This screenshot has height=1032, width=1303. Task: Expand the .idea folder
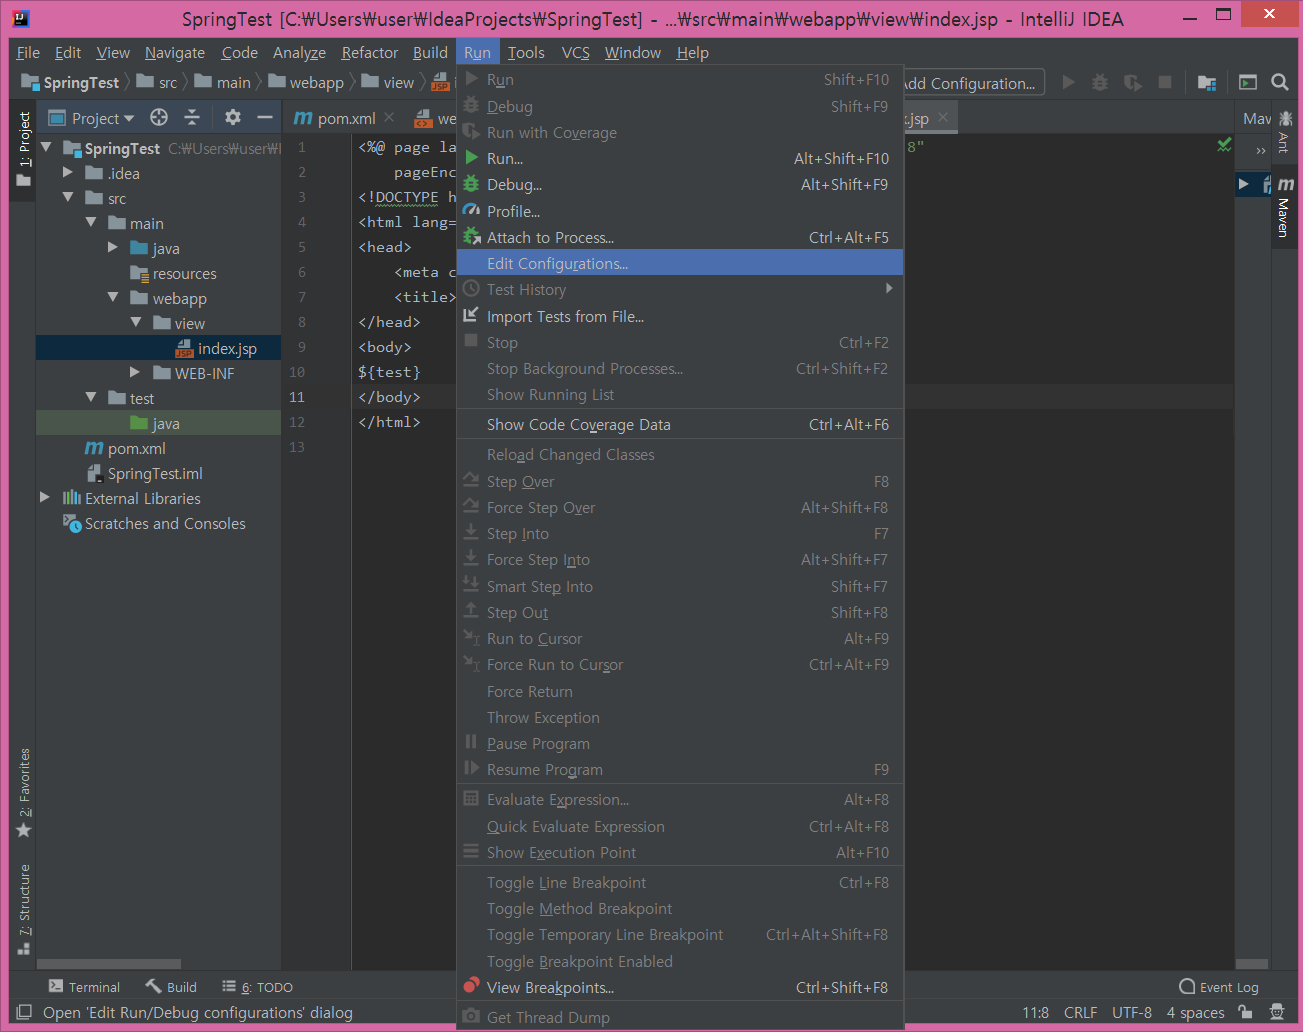[68, 173]
